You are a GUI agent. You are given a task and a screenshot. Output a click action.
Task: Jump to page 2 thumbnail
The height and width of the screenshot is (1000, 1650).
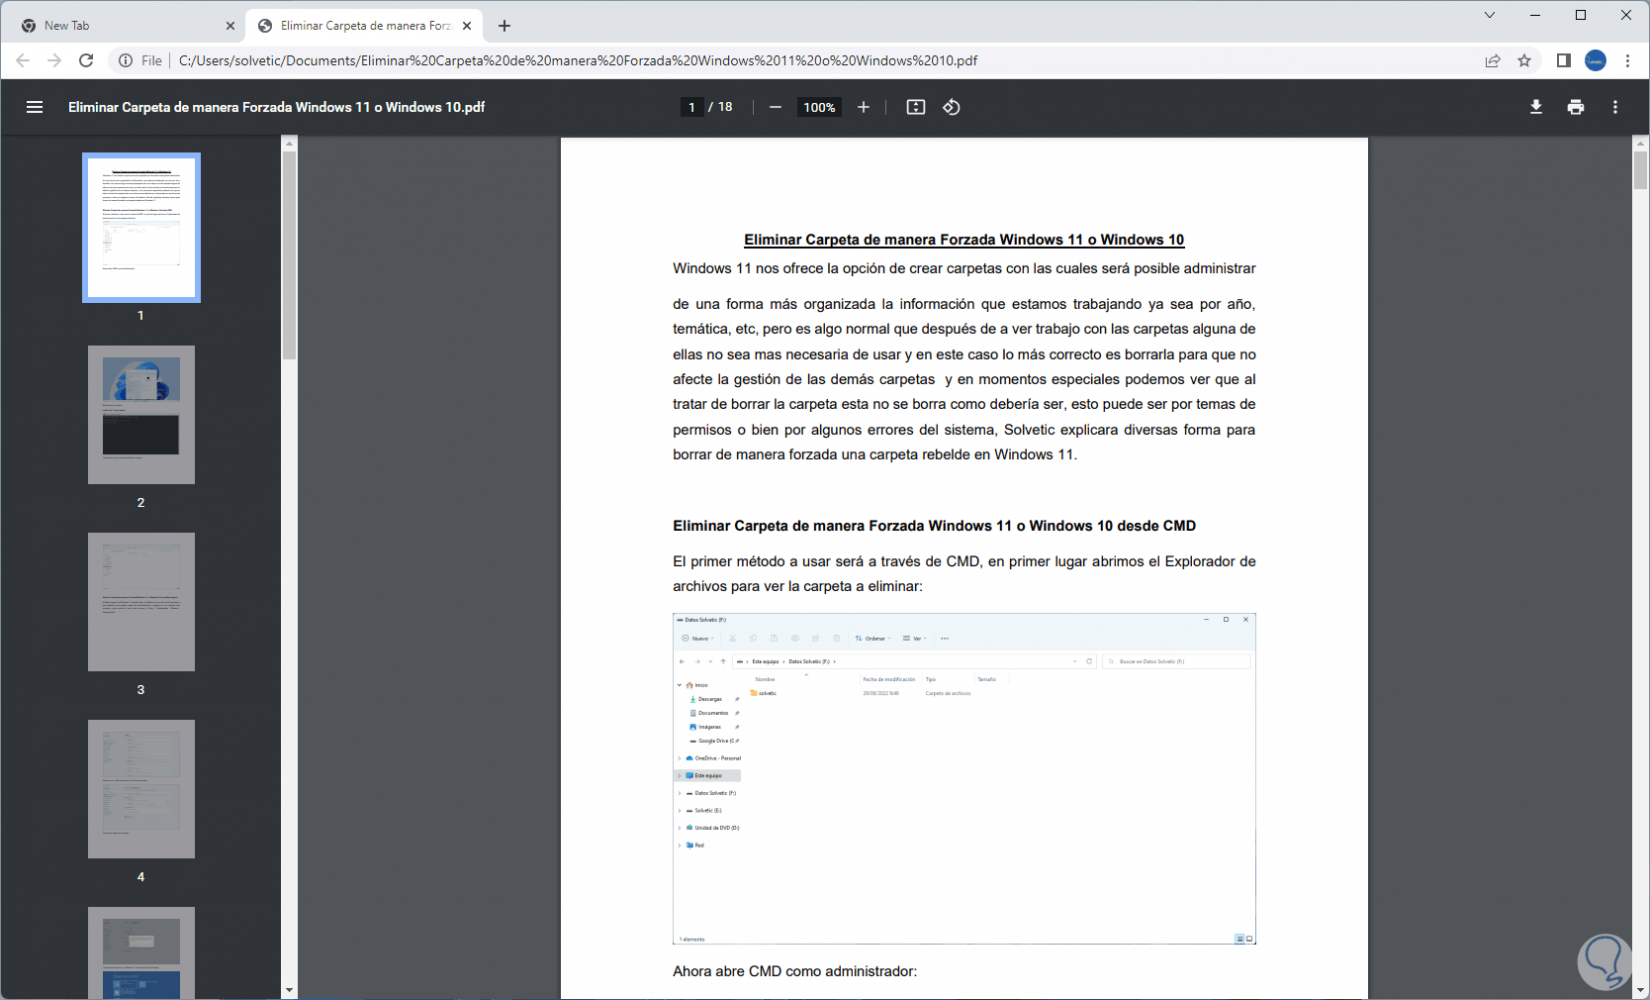point(141,415)
